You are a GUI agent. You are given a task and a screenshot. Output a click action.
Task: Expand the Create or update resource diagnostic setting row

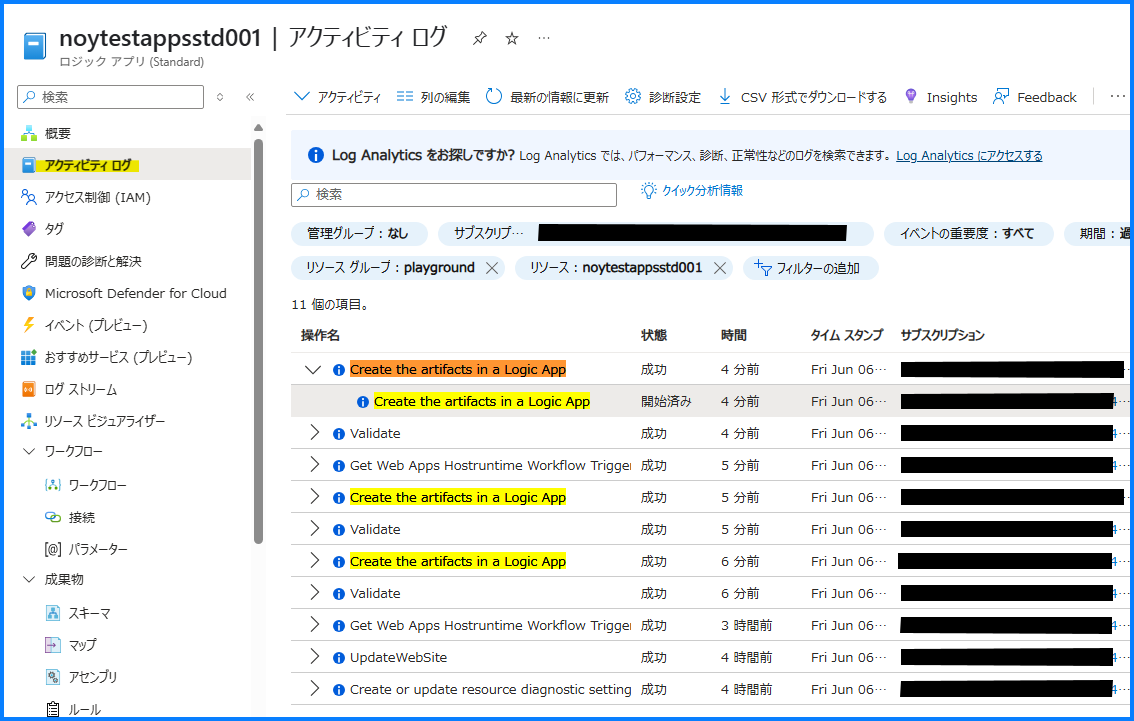[314, 688]
